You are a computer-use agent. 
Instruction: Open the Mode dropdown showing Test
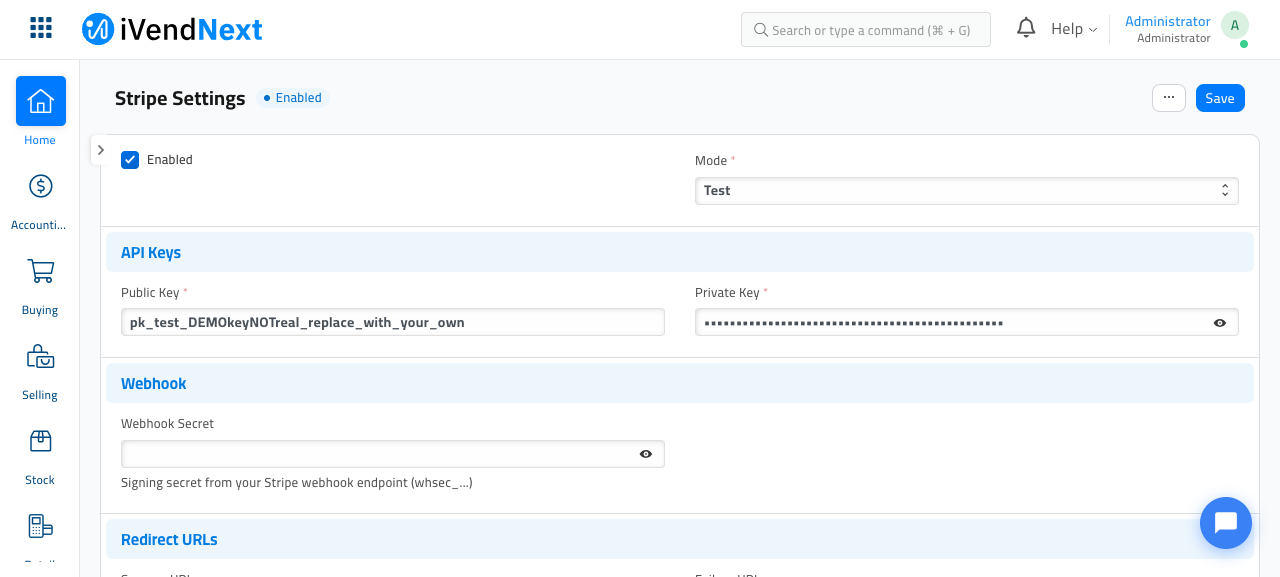click(967, 191)
